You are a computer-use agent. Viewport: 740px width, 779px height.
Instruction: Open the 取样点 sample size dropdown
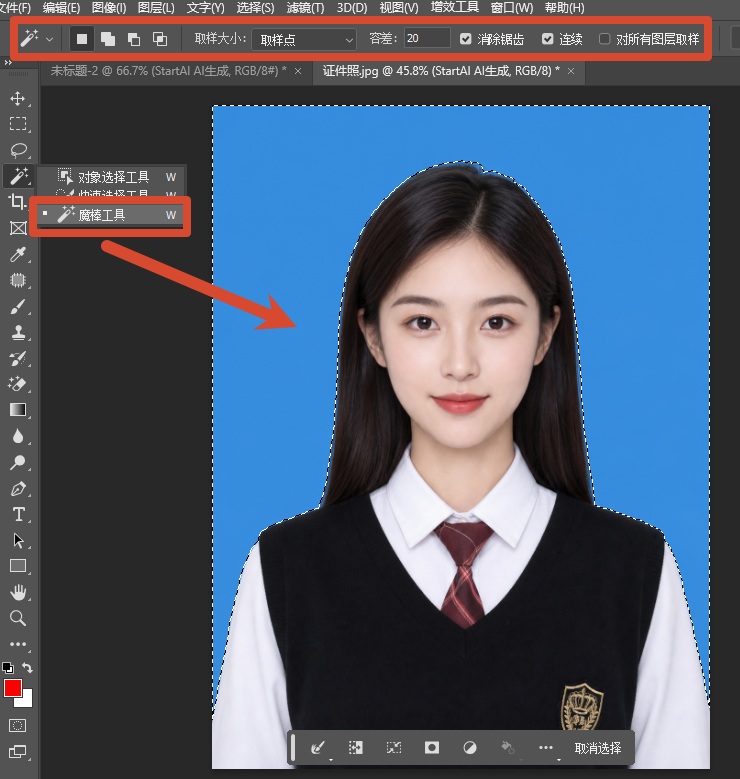[x=304, y=39]
